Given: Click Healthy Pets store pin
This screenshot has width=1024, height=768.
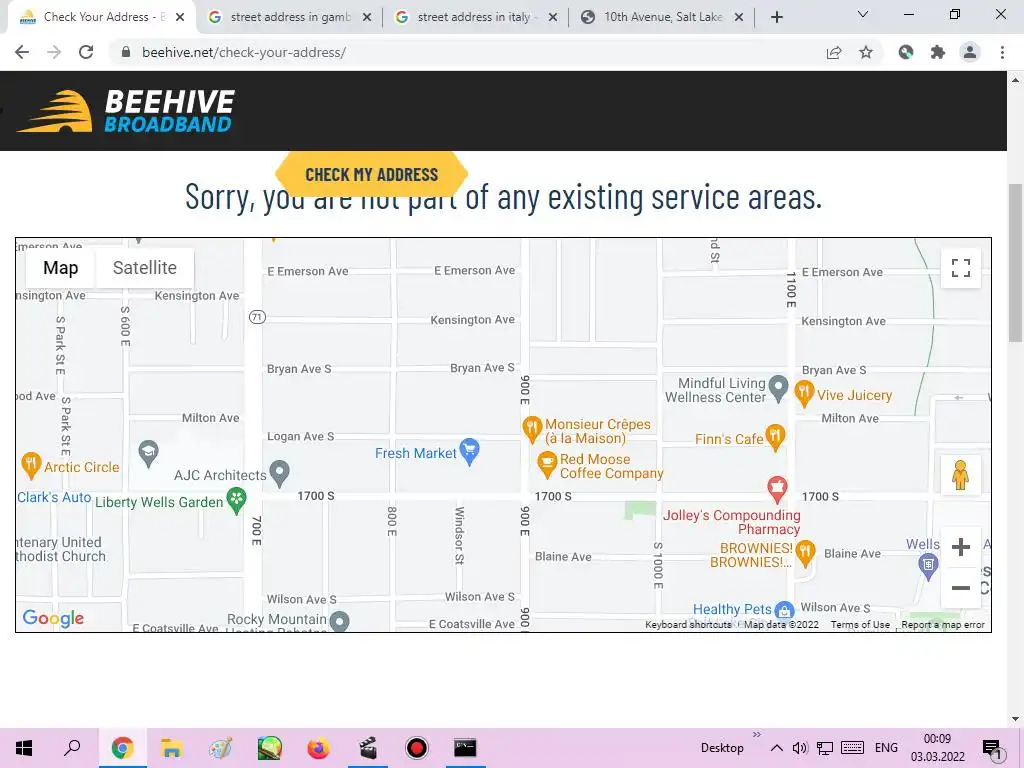Looking at the screenshot, I should tap(784, 610).
